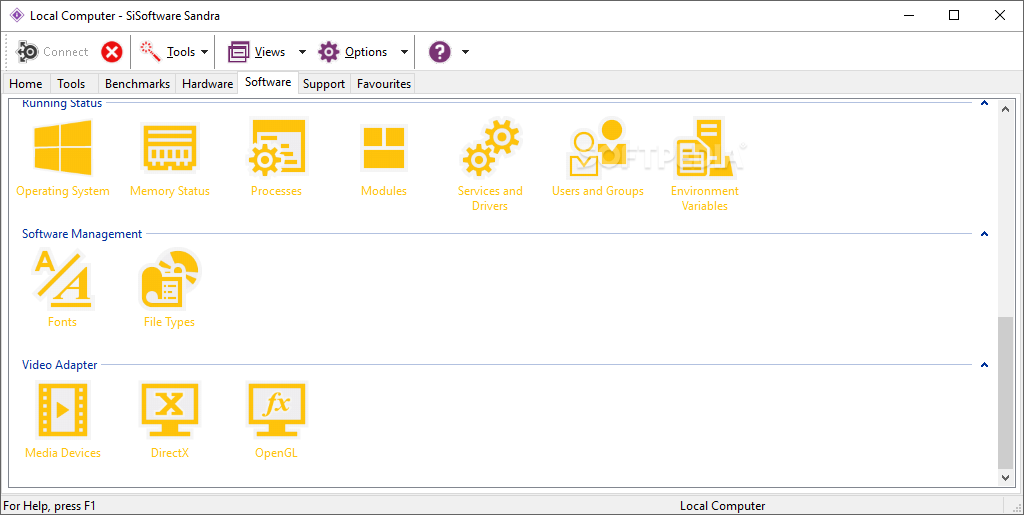Screen dimensions: 1024x515
Task: Click 'Local Computer' in the status bar
Action: coord(722,506)
